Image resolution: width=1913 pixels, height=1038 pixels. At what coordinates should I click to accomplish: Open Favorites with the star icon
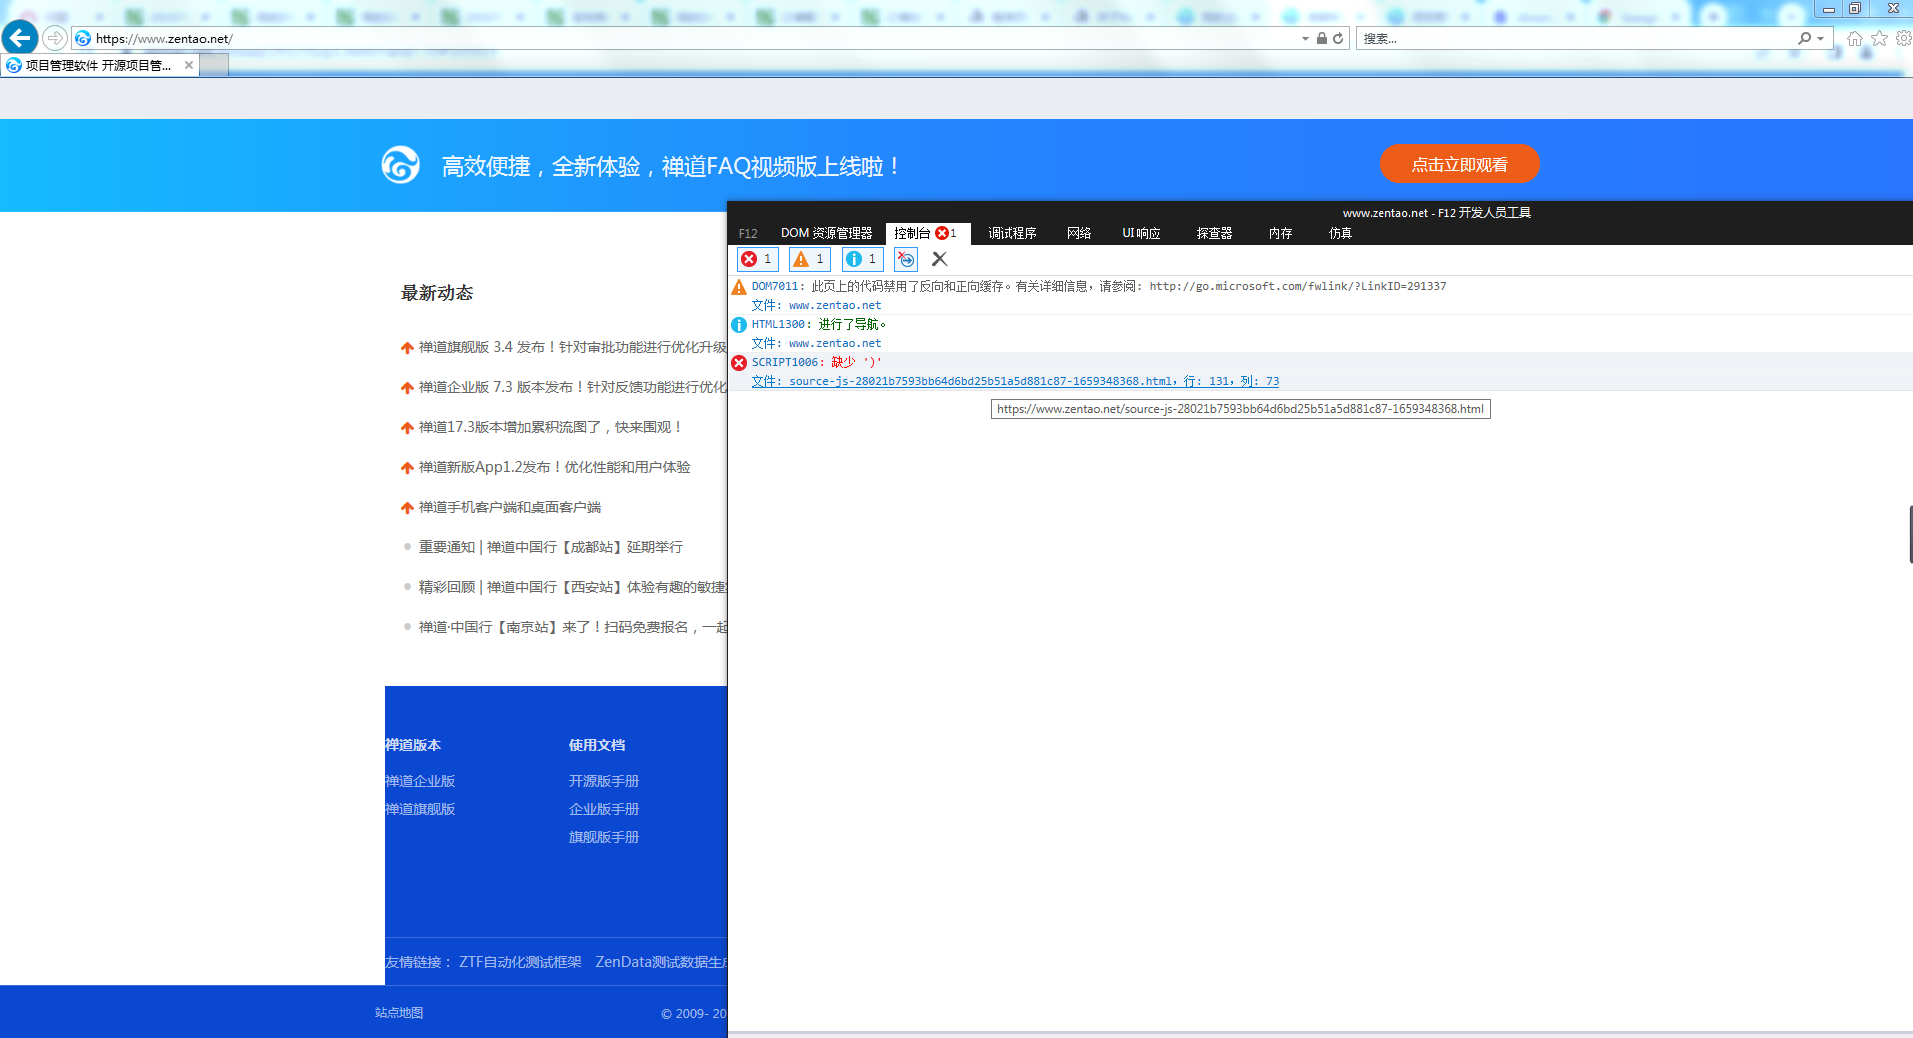click(x=1879, y=38)
